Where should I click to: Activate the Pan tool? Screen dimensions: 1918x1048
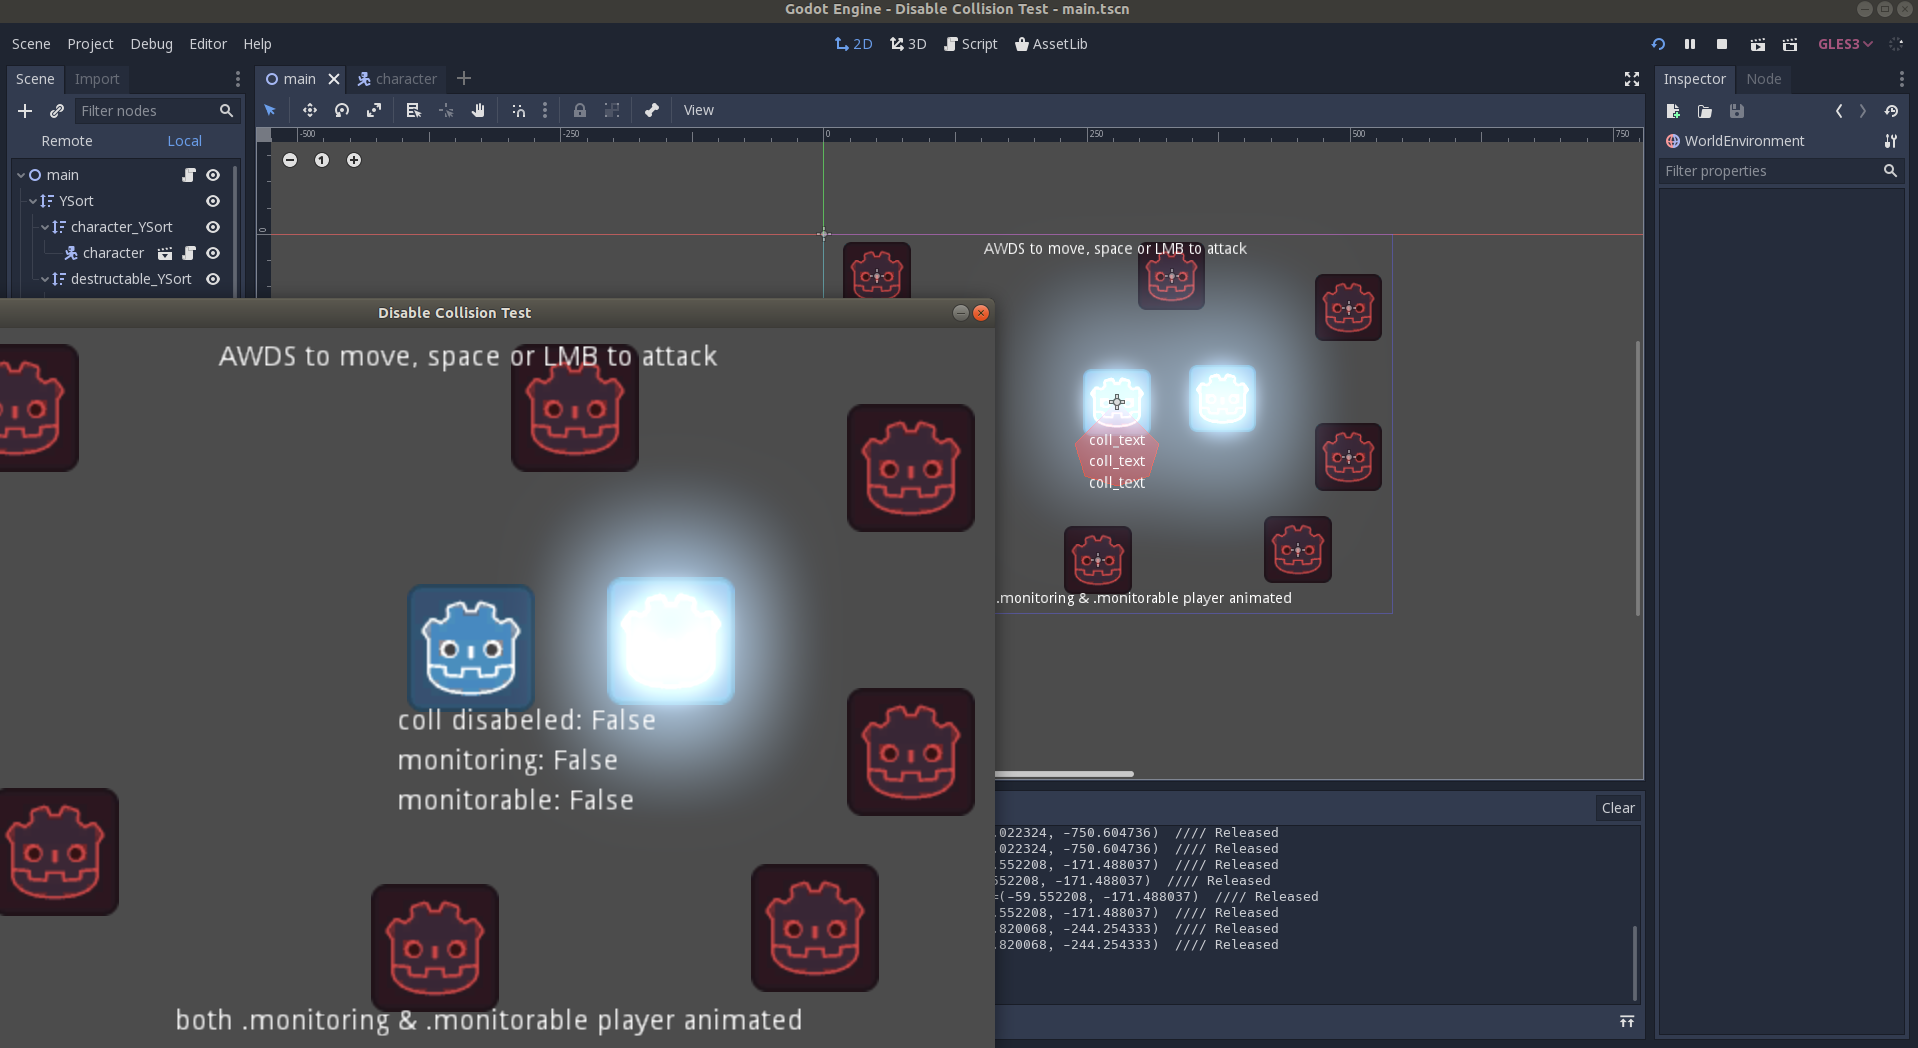478,110
